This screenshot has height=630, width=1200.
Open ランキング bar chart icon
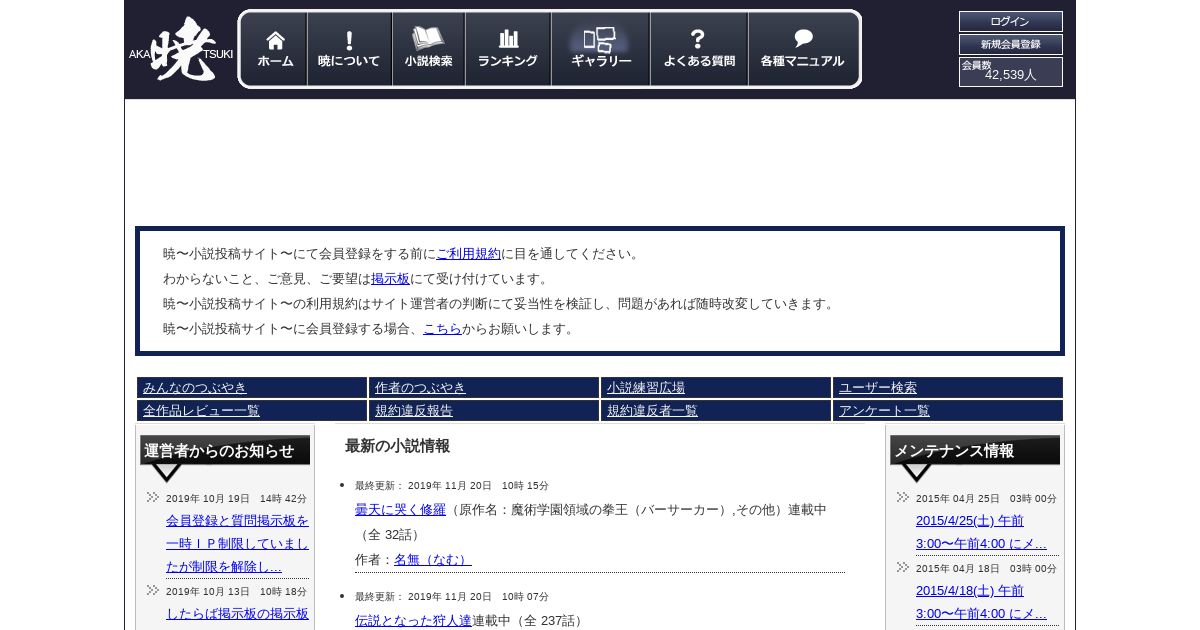(x=508, y=49)
